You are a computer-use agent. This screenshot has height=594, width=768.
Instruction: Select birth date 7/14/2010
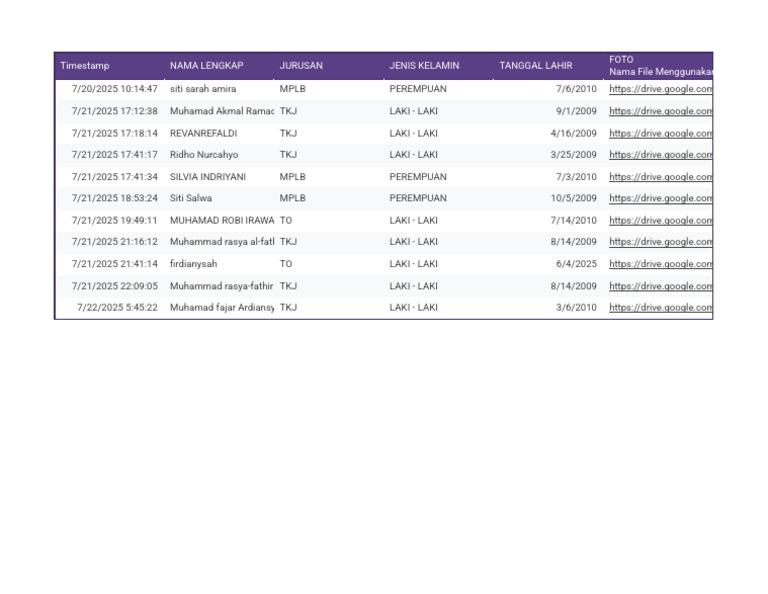tap(574, 221)
